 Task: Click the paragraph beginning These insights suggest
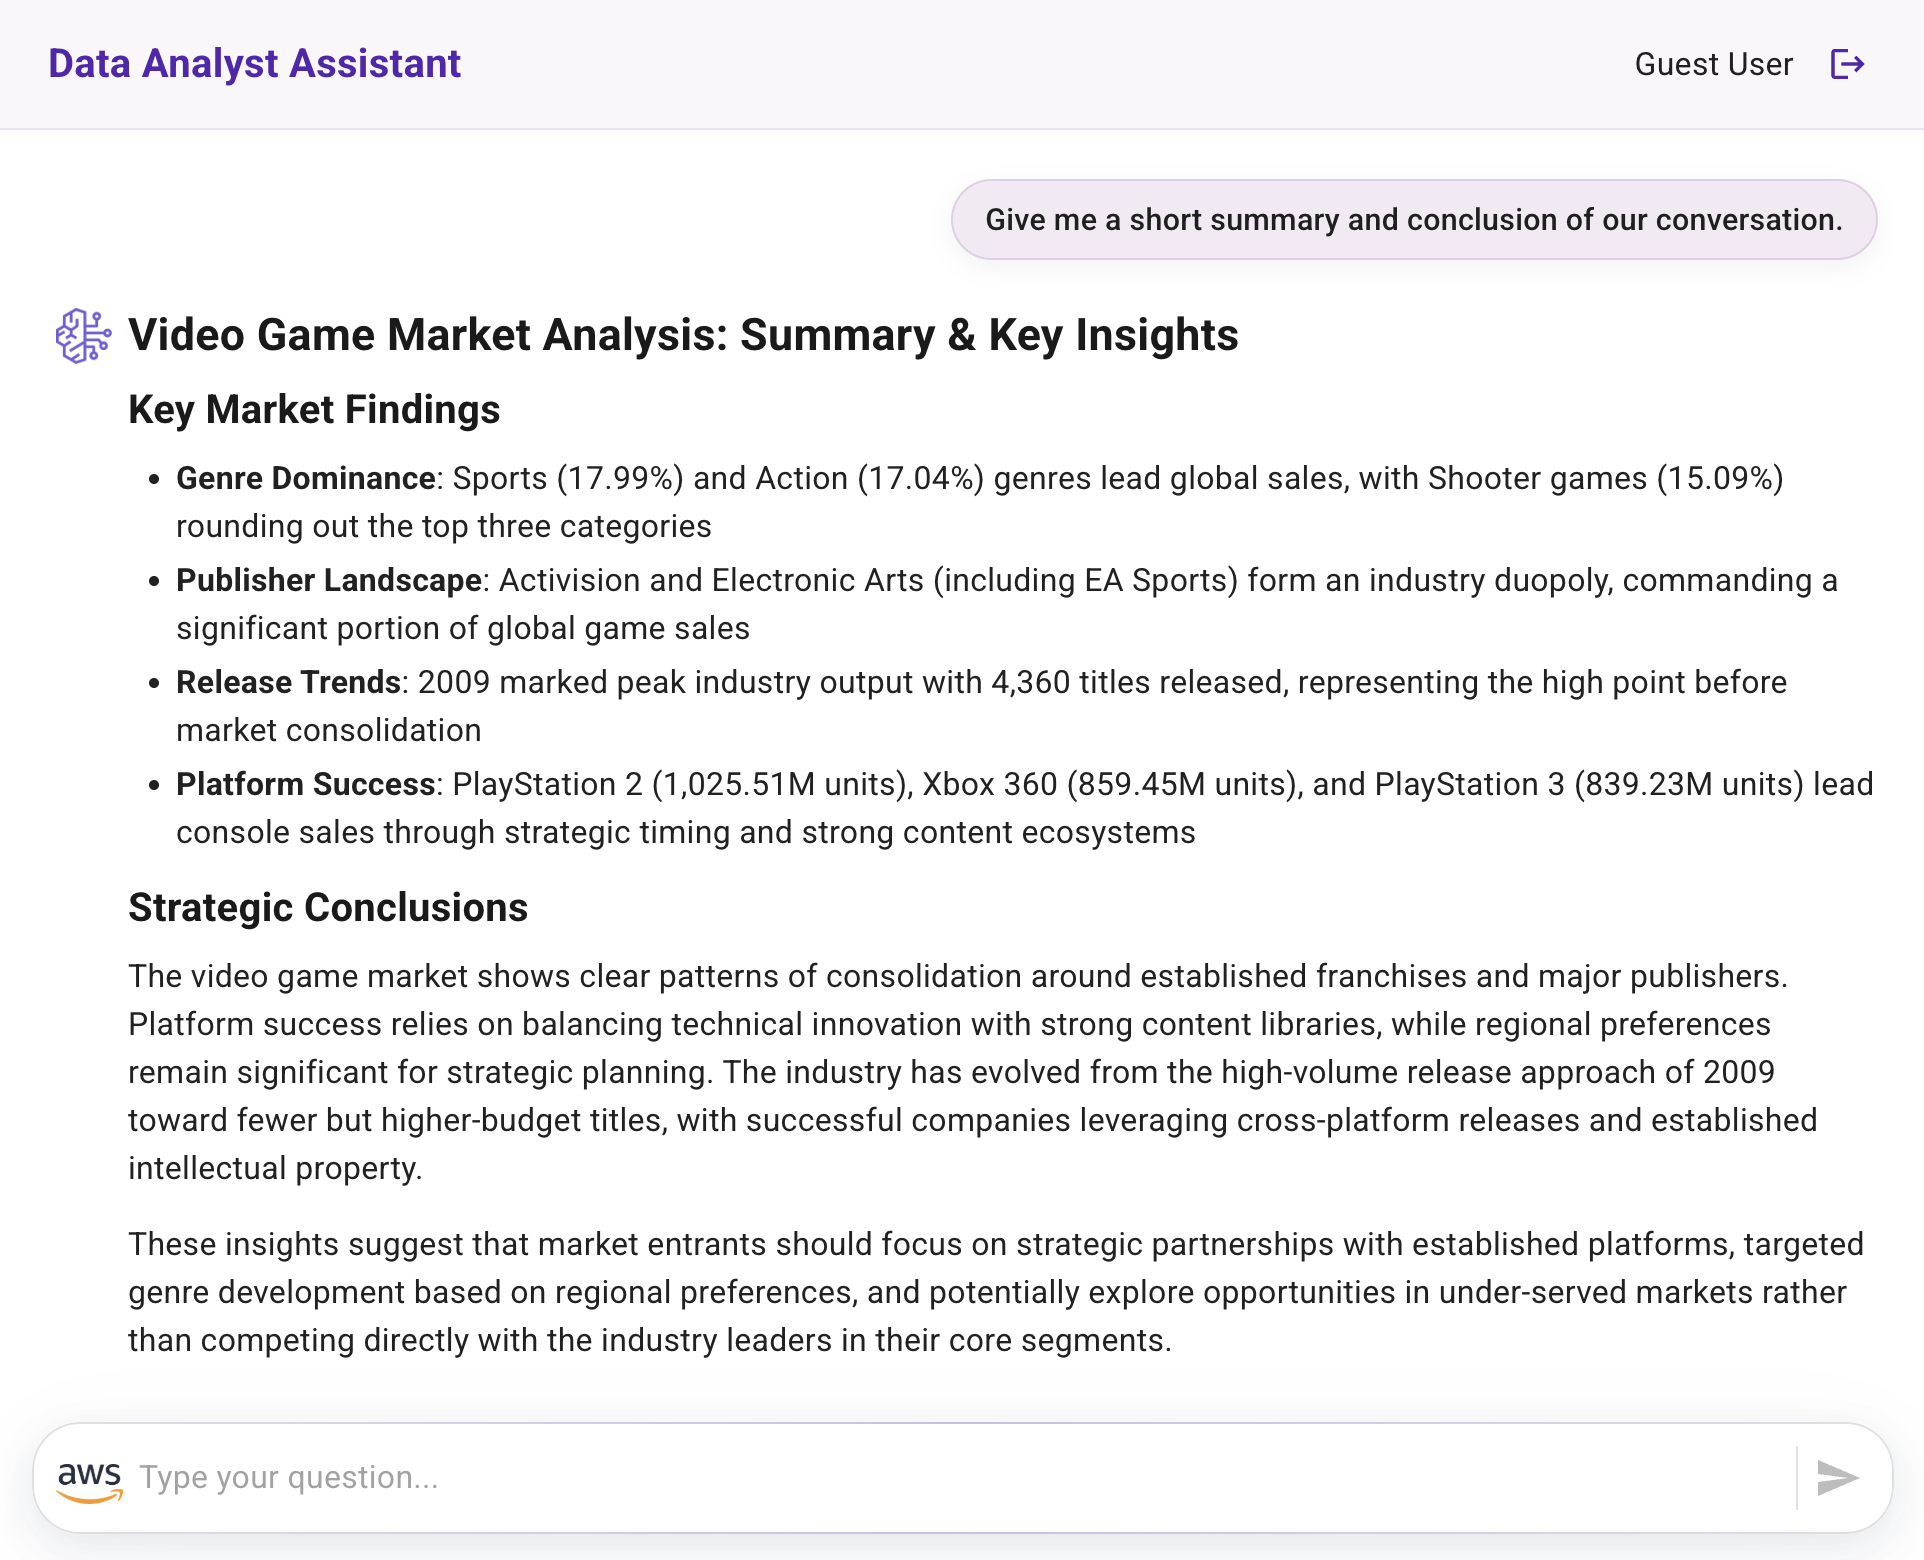[996, 1292]
